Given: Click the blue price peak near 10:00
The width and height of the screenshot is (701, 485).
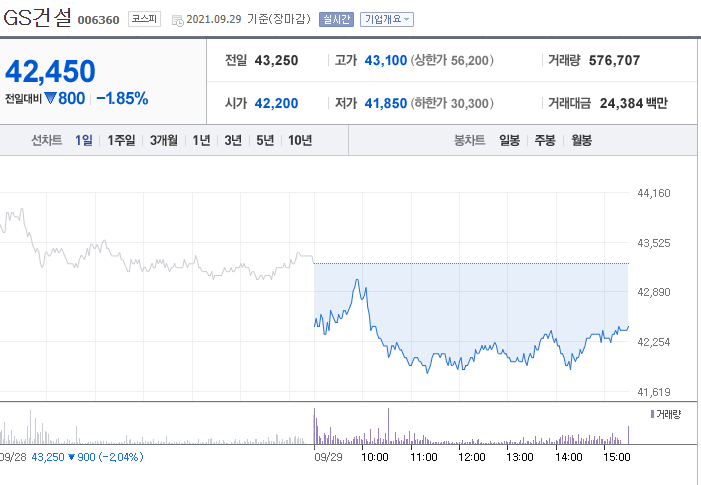Looking at the screenshot, I should click(x=357, y=280).
